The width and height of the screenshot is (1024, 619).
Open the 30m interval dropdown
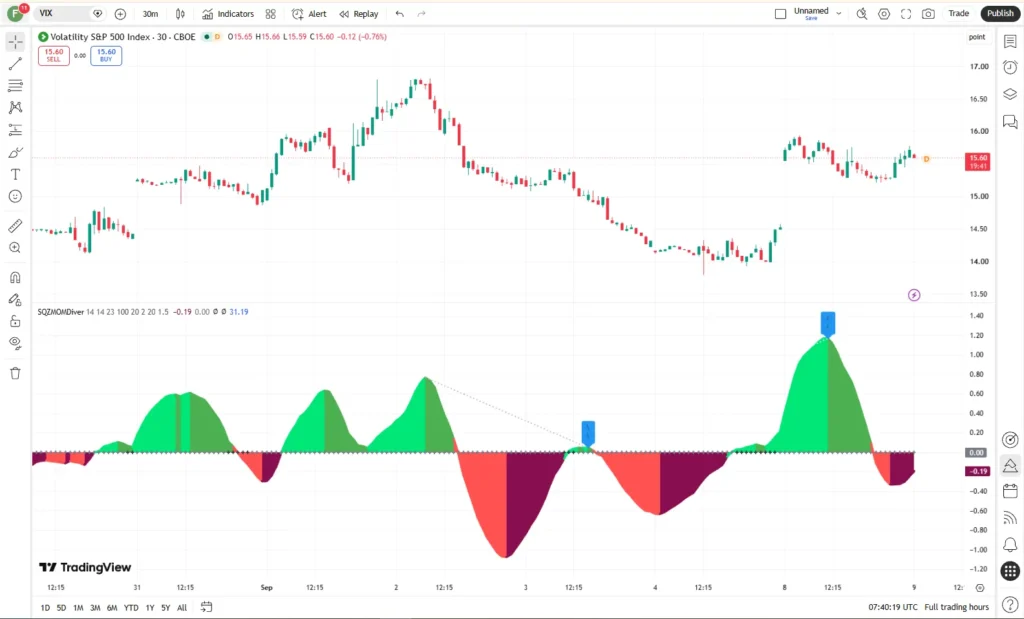pyautogui.click(x=150, y=14)
